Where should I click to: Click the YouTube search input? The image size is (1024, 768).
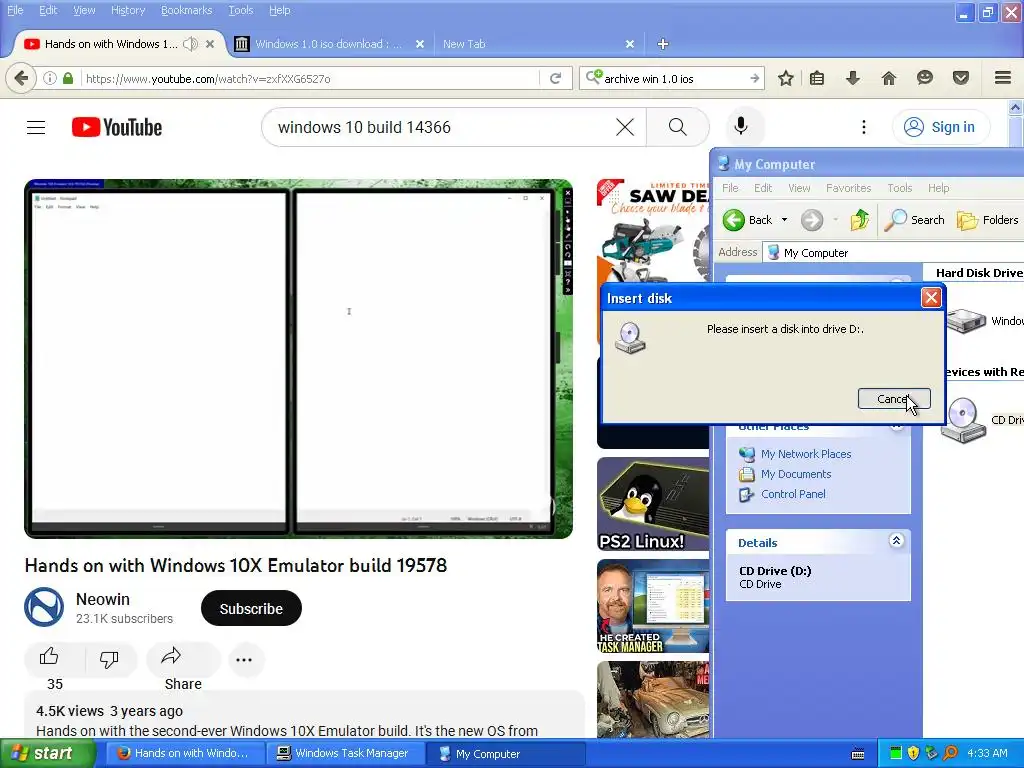(444, 127)
